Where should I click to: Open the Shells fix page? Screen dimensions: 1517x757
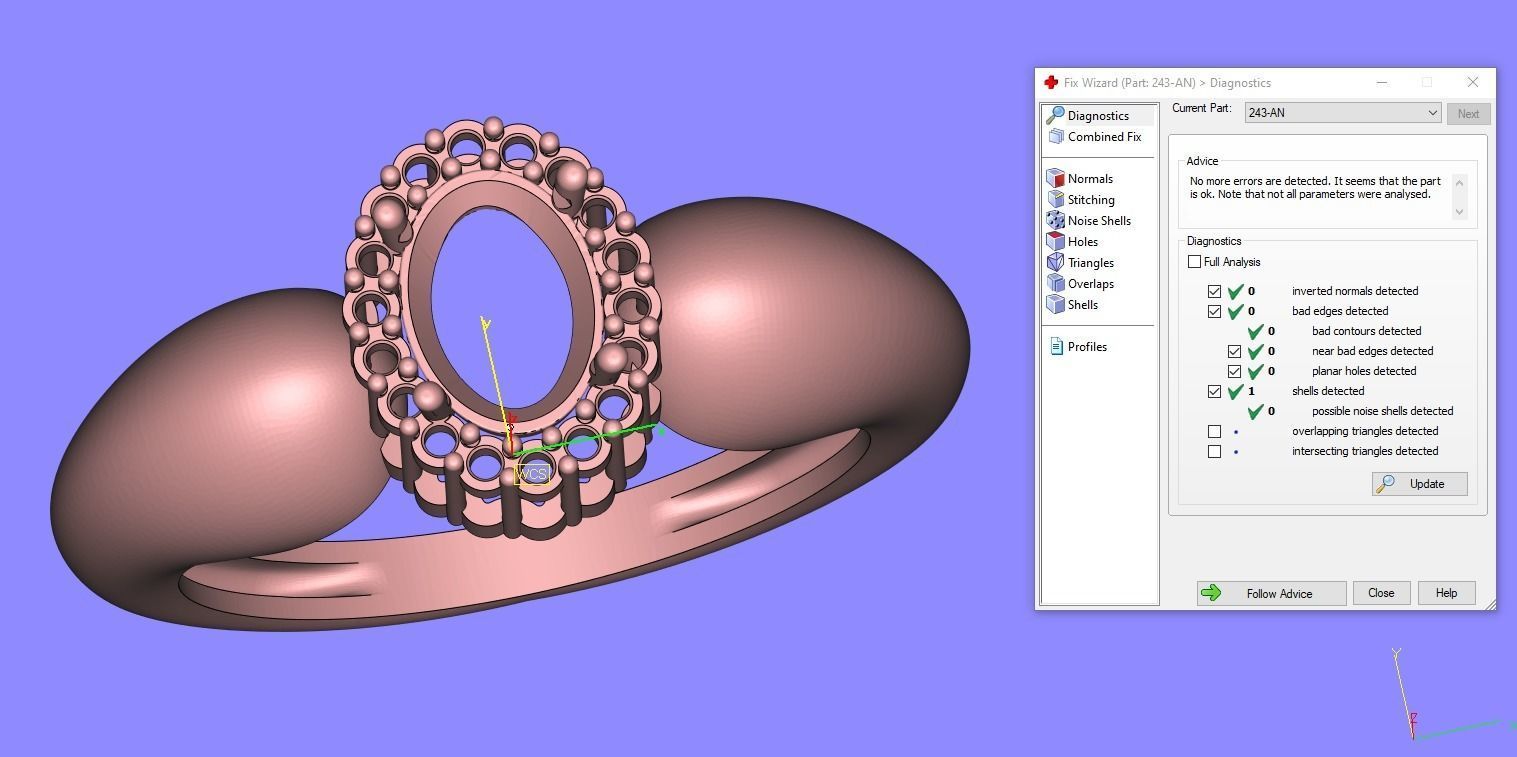[1082, 305]
